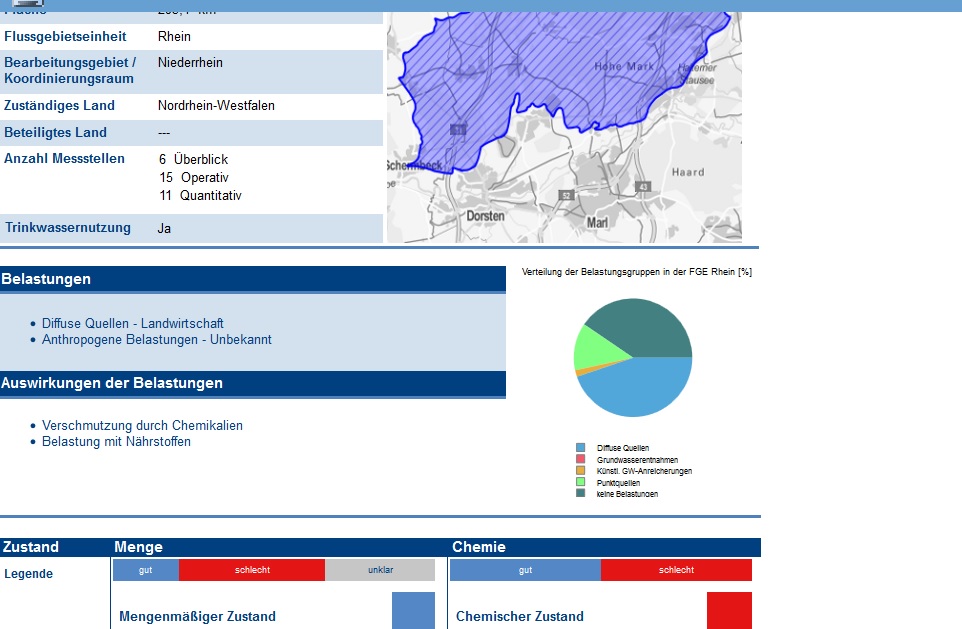The height and width of the screenshot is (629, 962).
Task: Click Künstl. GW-Anreicherungen orange legend square
Action: point(580,470)
